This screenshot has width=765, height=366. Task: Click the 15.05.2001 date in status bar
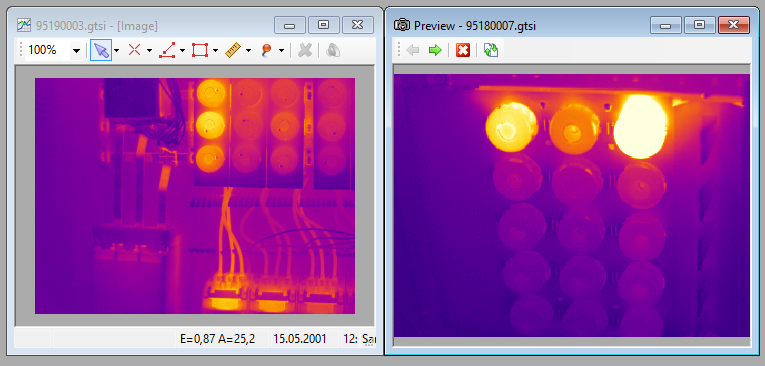300,339
